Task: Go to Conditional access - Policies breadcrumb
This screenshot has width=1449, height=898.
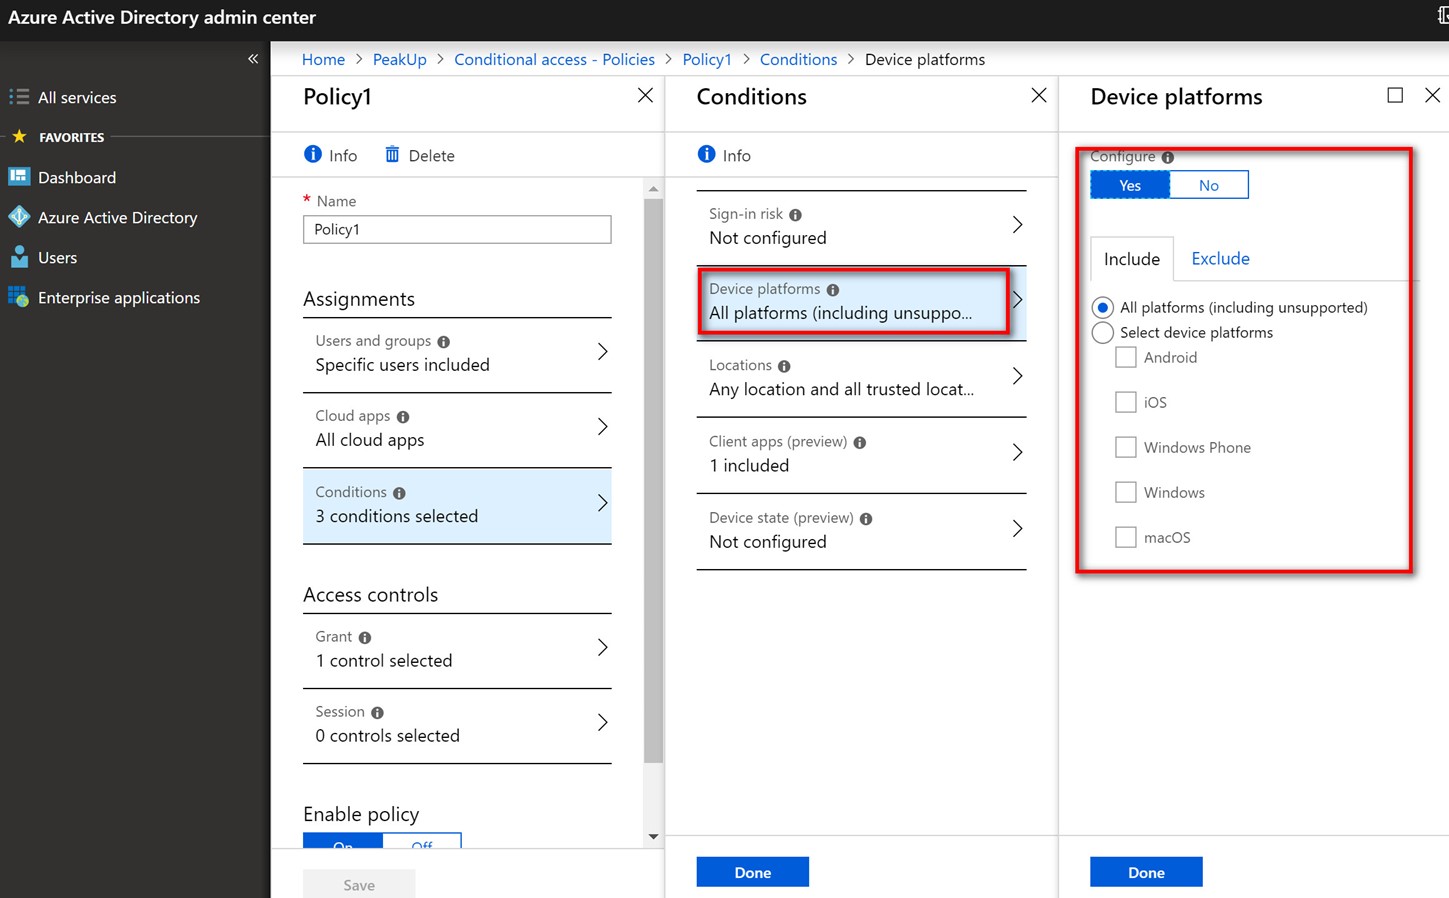Action: 554,59
